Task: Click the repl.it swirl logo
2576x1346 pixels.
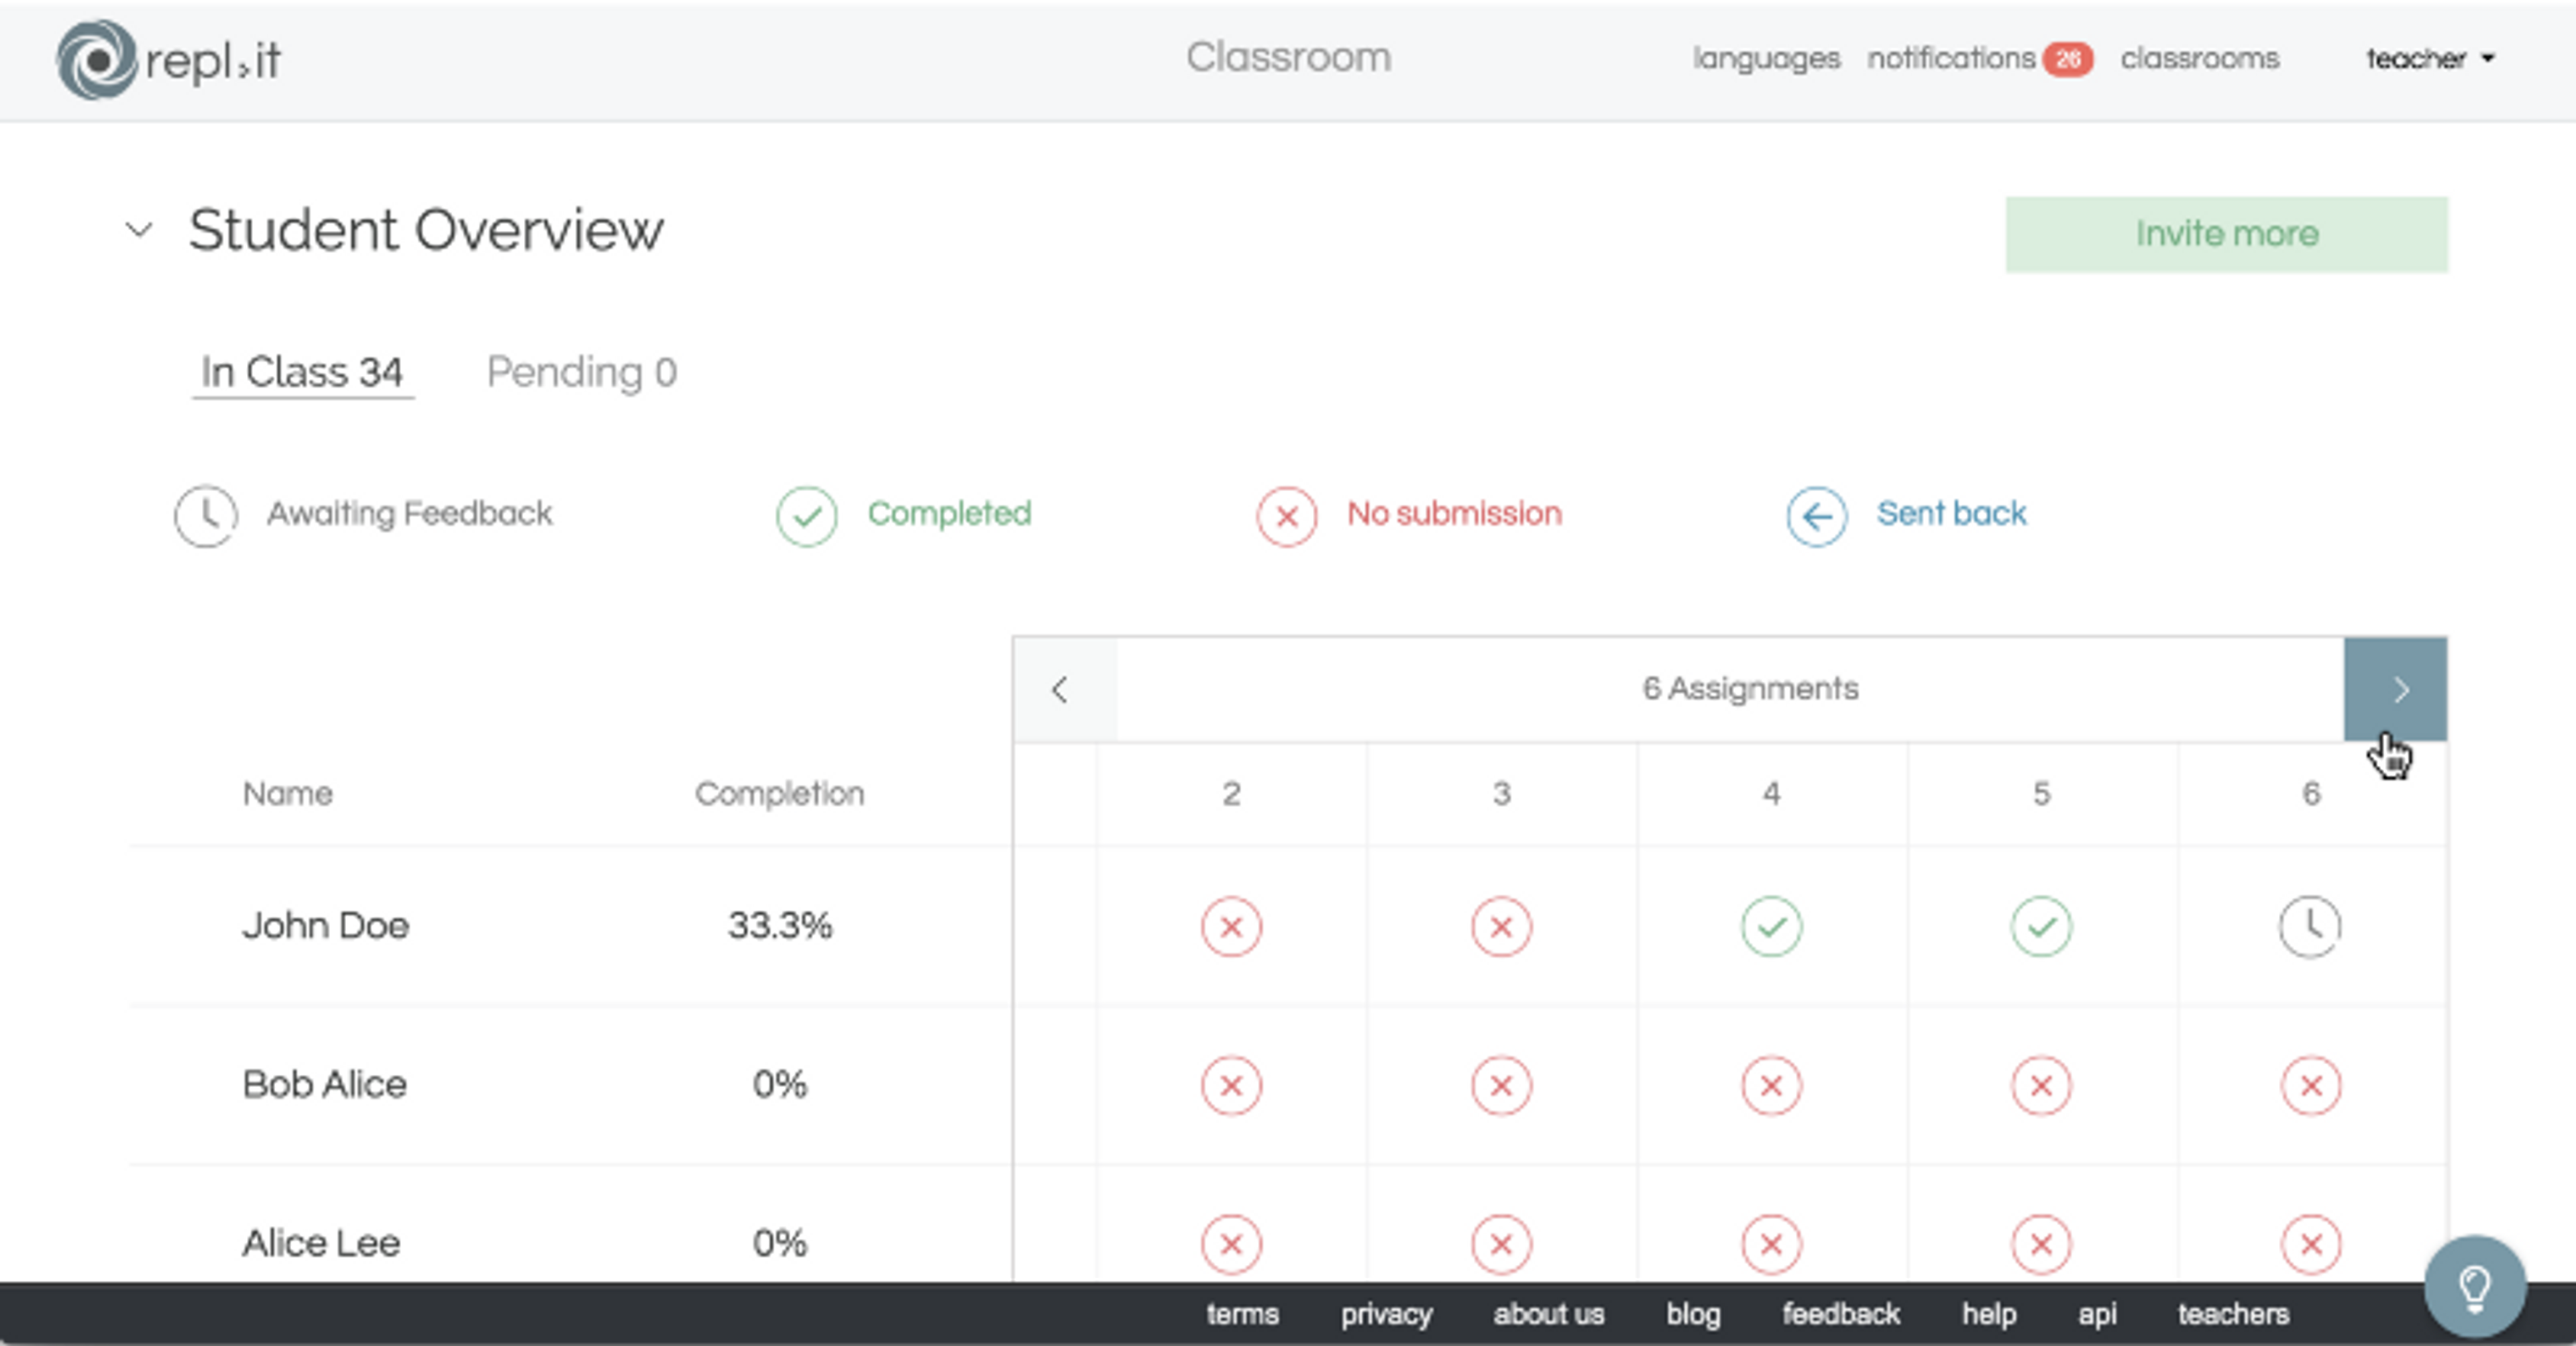Action: tap(96, 60)
